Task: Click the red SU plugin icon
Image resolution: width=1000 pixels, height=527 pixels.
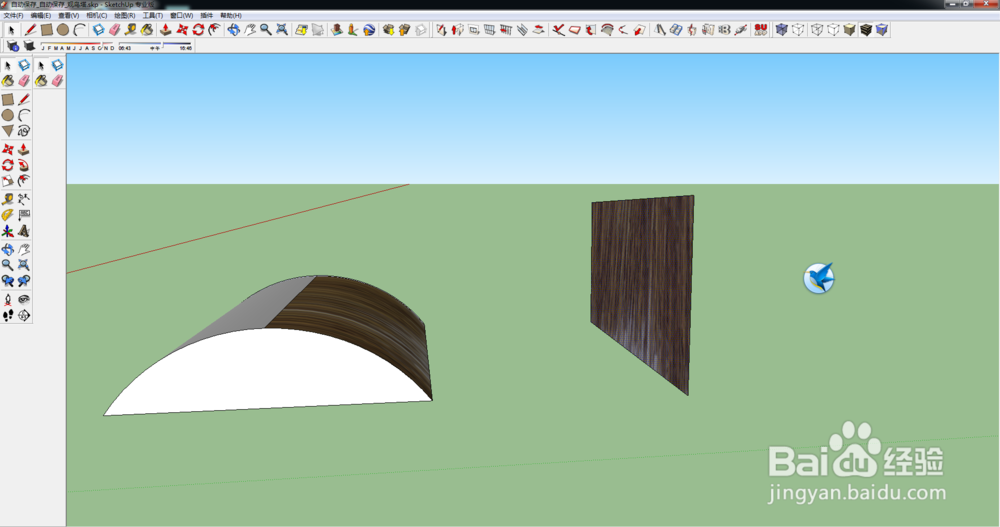Action: (760, 30)
